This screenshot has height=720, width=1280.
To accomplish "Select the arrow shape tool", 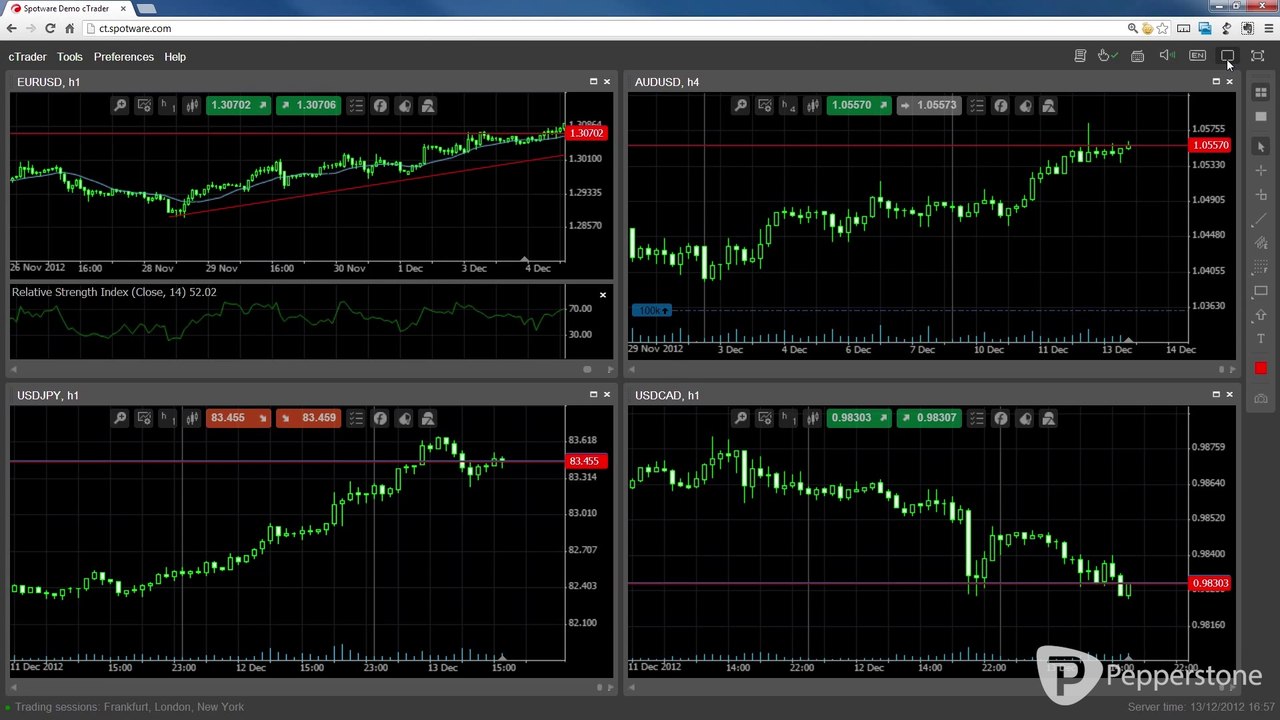I will click(1261, 316).
